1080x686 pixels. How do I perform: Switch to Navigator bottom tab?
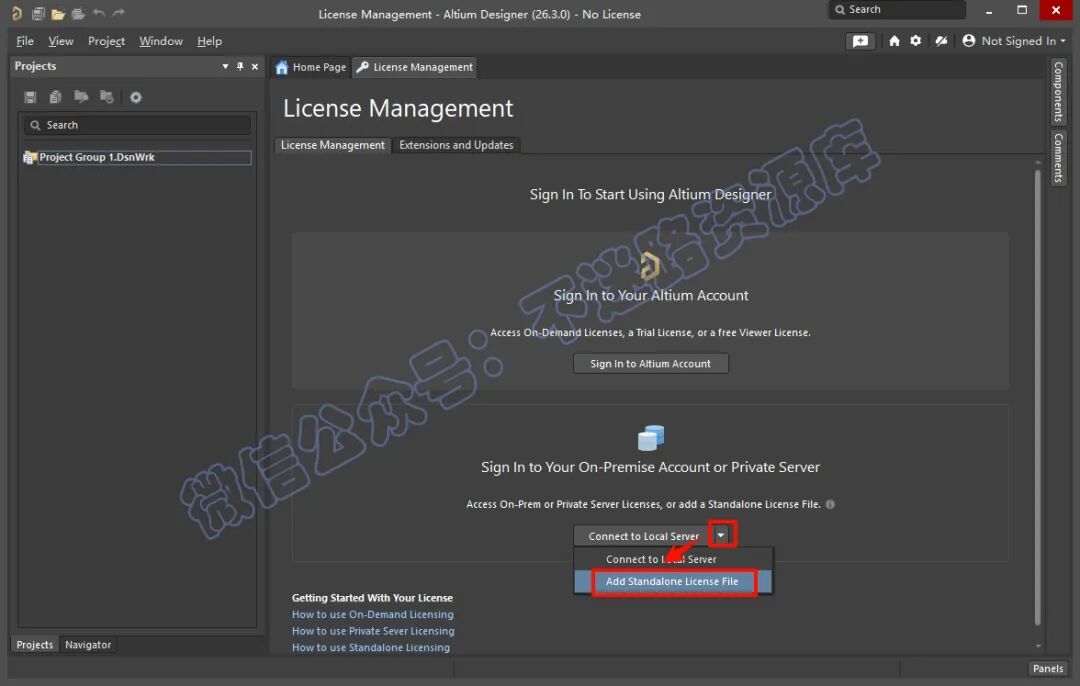coord(88,645)
